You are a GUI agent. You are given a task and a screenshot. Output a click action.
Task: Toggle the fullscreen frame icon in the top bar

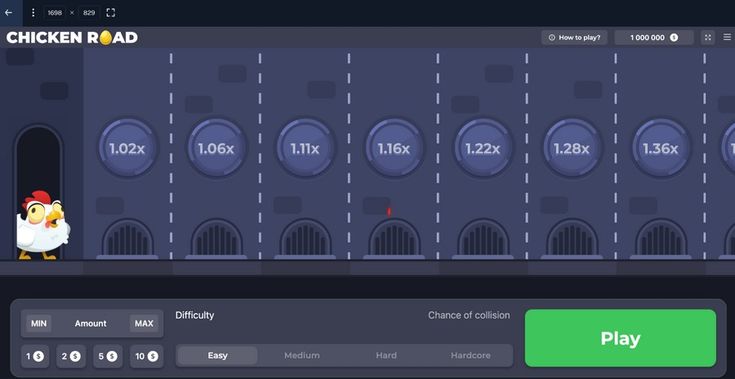click(111, 13)
